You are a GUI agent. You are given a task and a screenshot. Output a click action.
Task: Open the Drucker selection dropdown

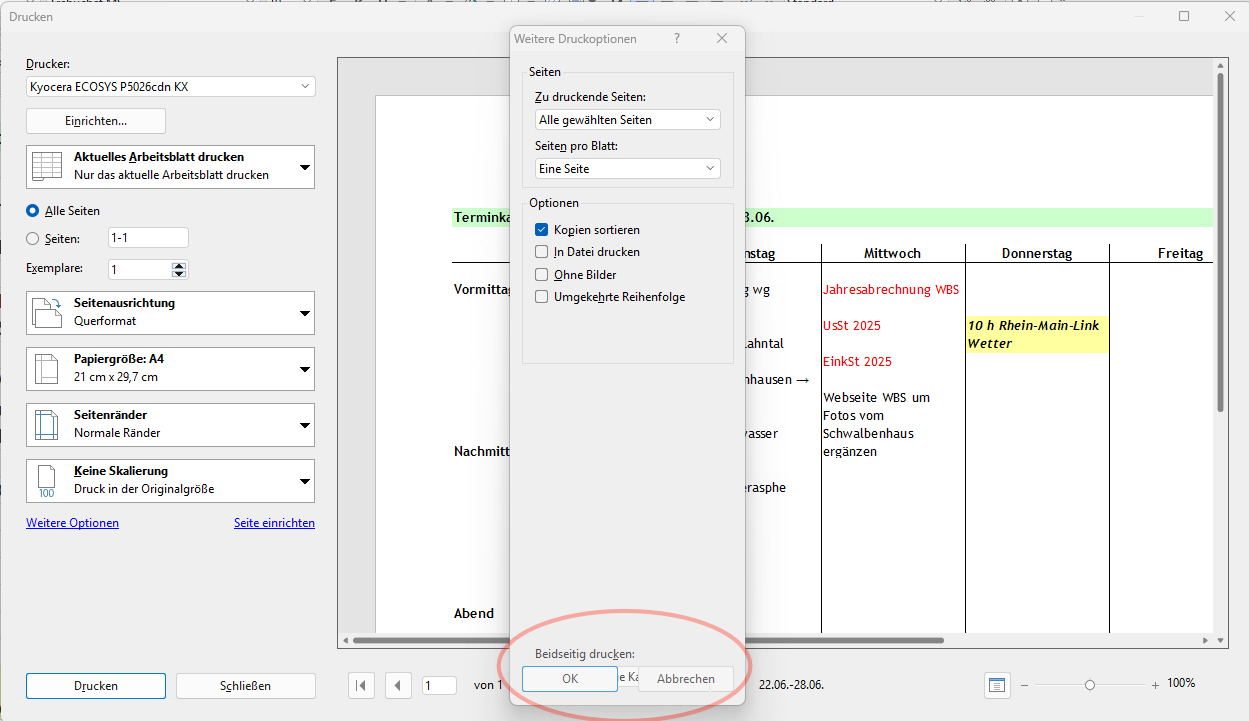point(171,87)
